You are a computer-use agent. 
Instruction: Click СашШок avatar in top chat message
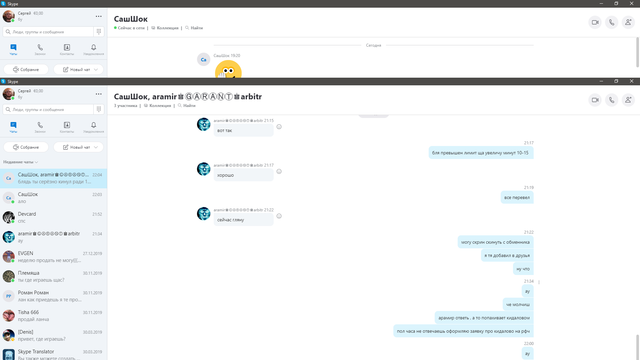click(204, 60)
